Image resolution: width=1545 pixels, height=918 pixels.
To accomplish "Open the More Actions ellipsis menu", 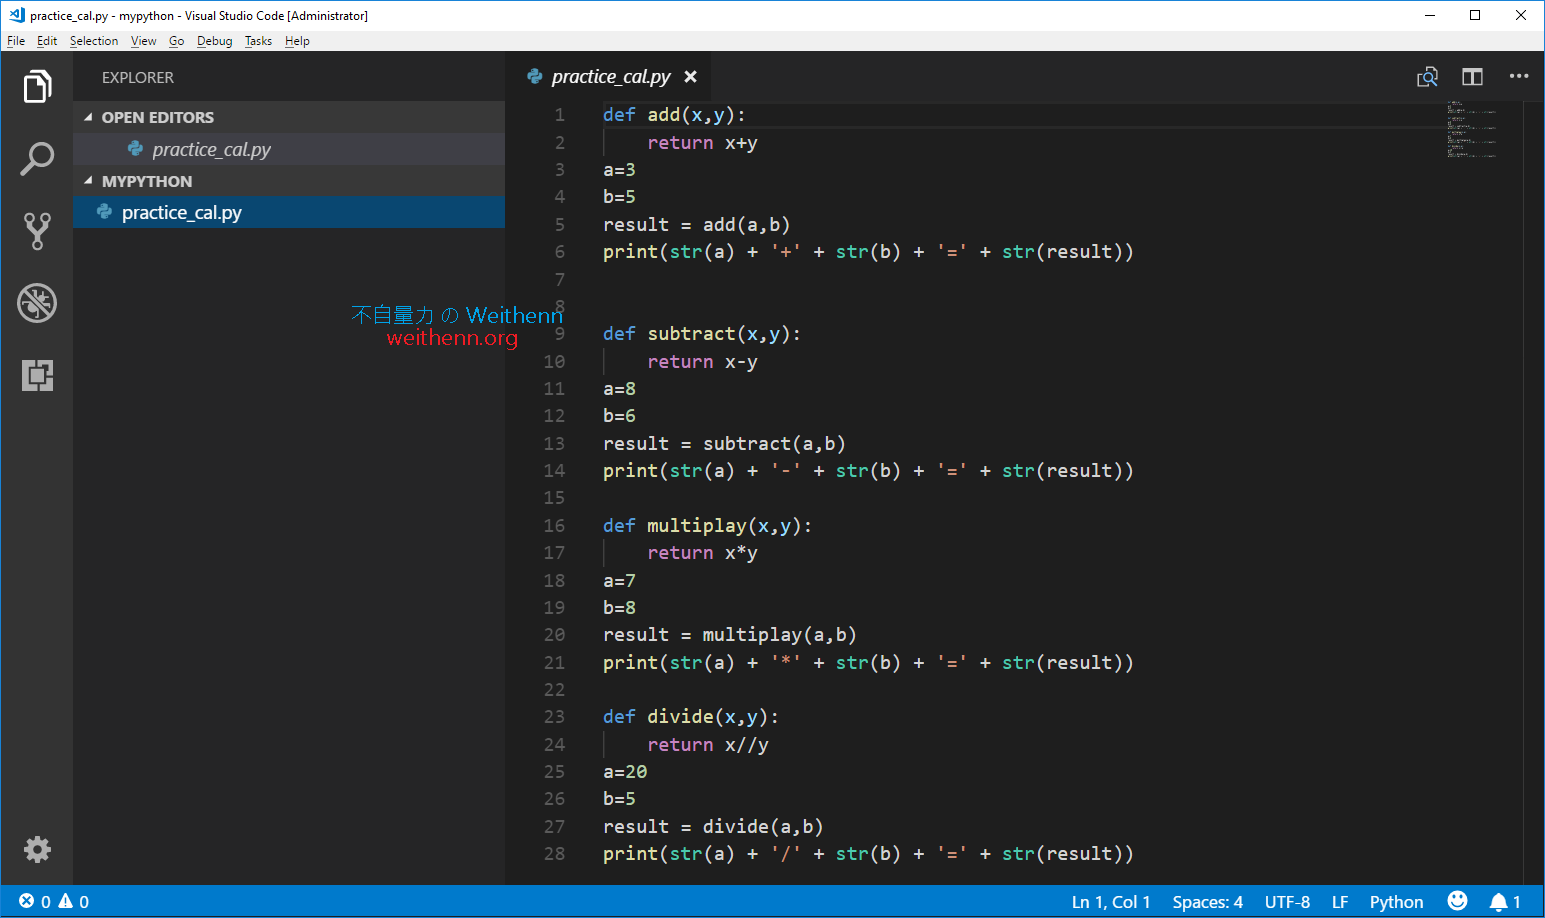I will tap(1519, 76).
